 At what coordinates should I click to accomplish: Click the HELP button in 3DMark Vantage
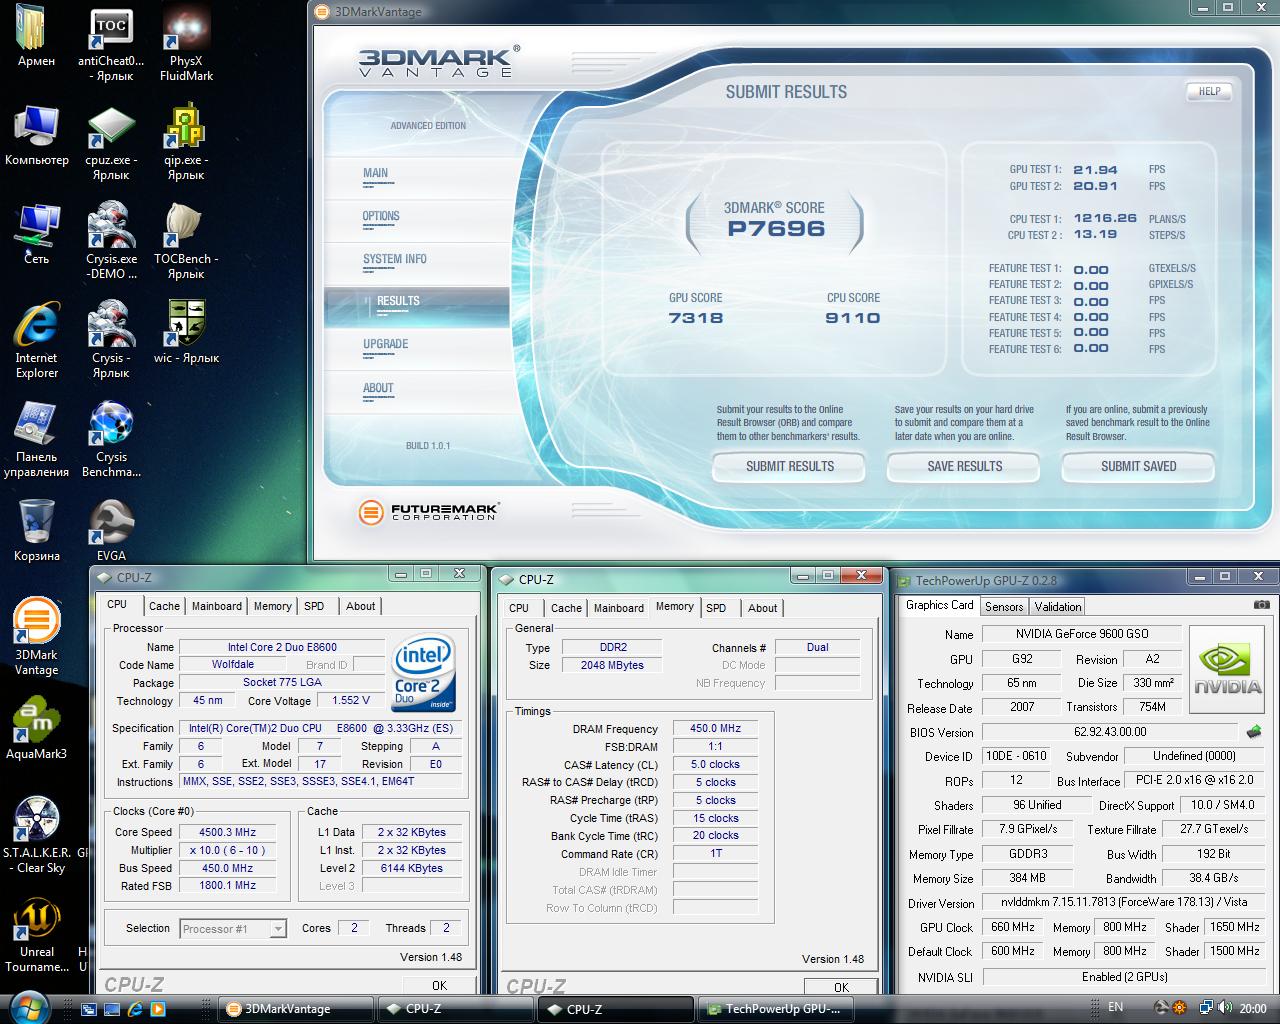coord(1210,91)
